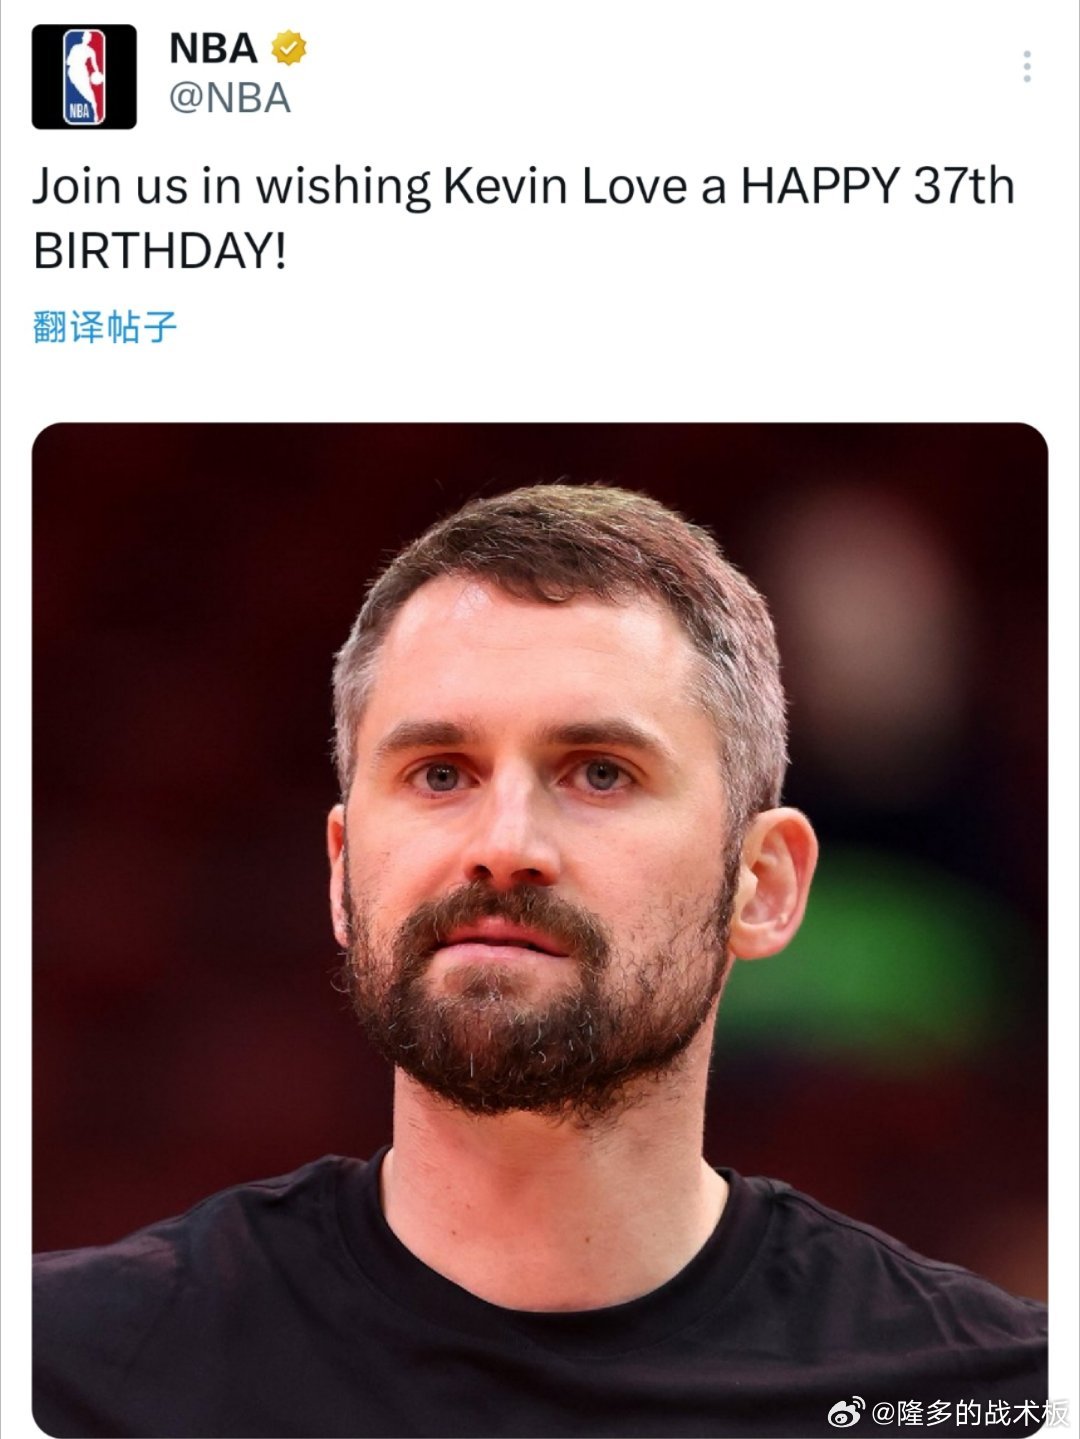Click the Weibo logo watermark icon
The image size is (1080, 1439).
(846, 1412)
